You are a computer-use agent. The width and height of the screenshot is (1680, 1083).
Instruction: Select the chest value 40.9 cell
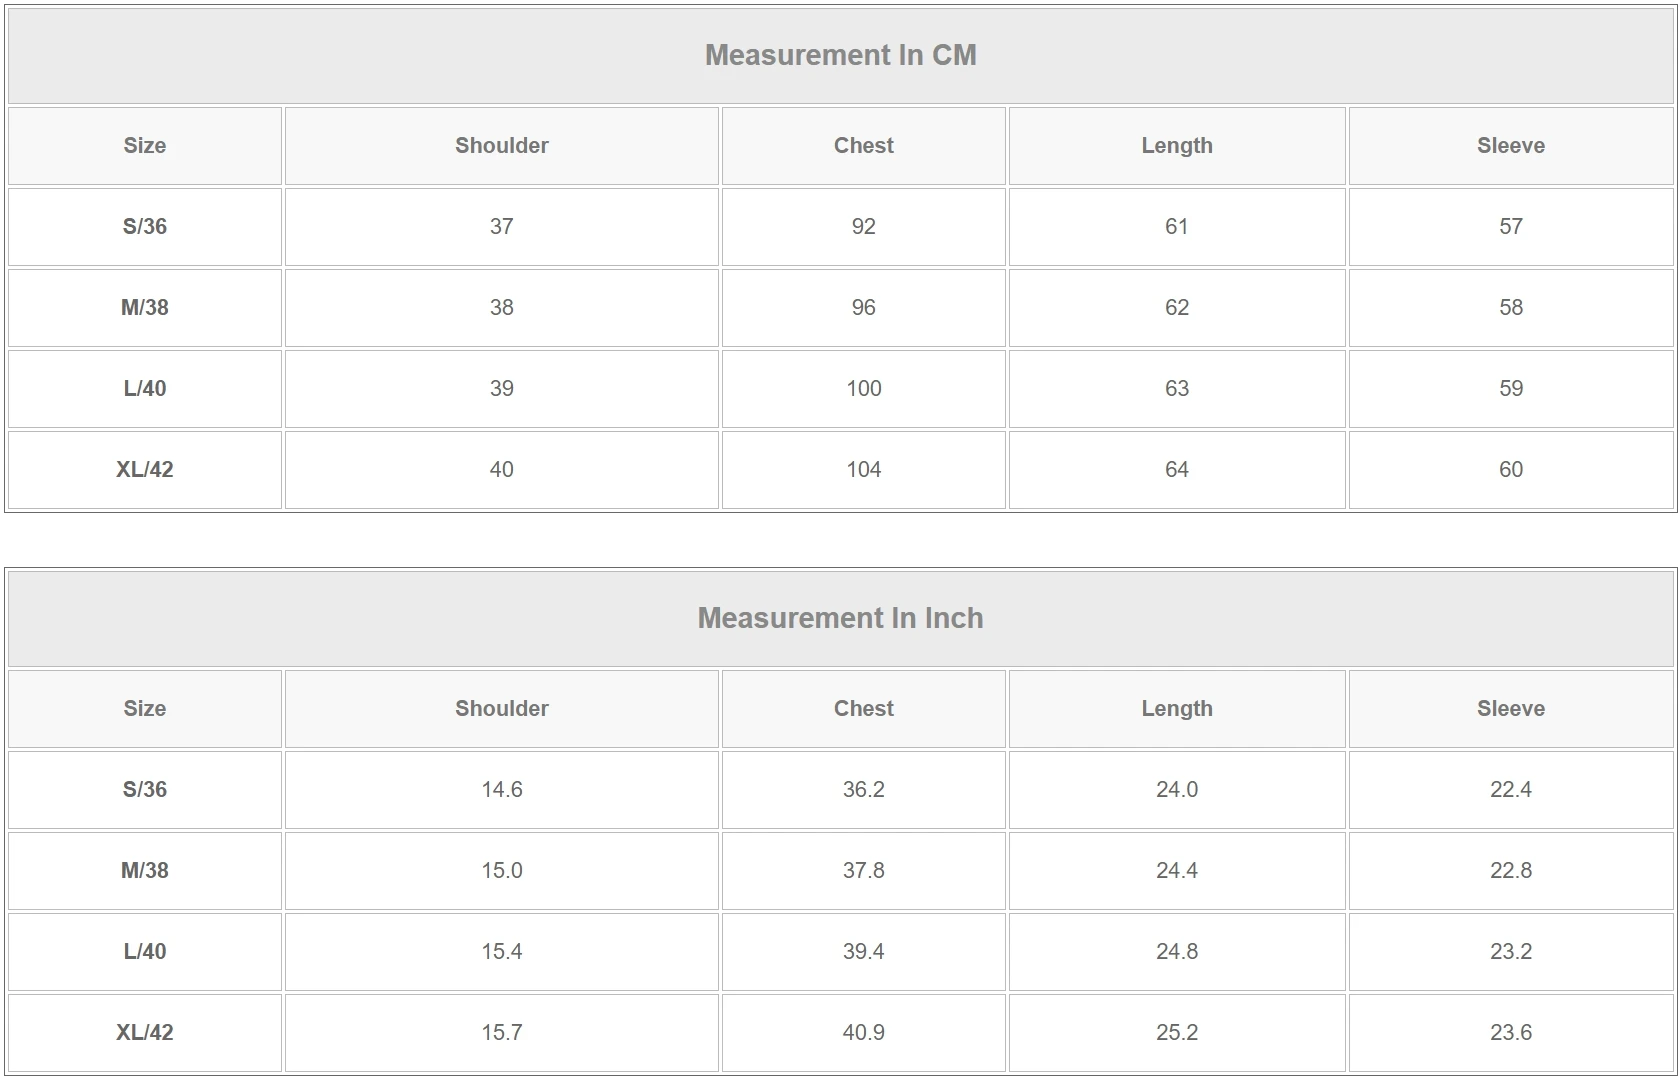click(863, 1033)
